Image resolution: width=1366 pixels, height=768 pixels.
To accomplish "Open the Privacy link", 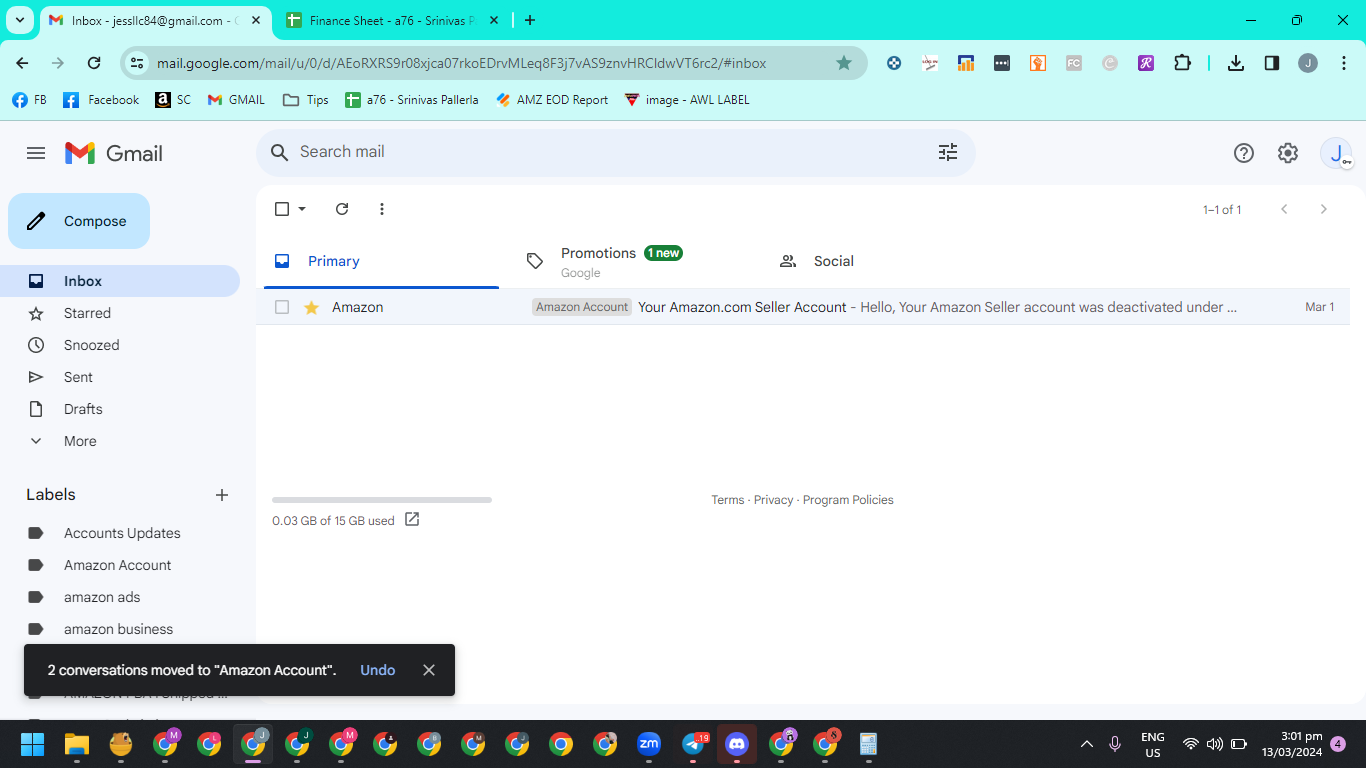I will (x=774, y=500).
